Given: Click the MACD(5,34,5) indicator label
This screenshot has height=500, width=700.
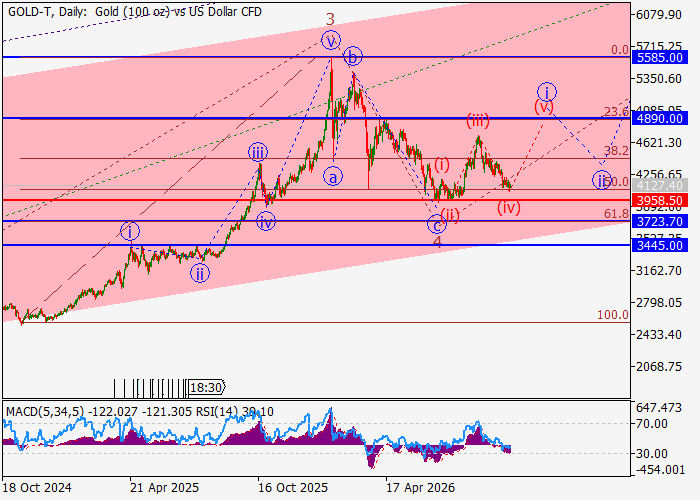Looking at the screenshot, I should coord(45,412).
